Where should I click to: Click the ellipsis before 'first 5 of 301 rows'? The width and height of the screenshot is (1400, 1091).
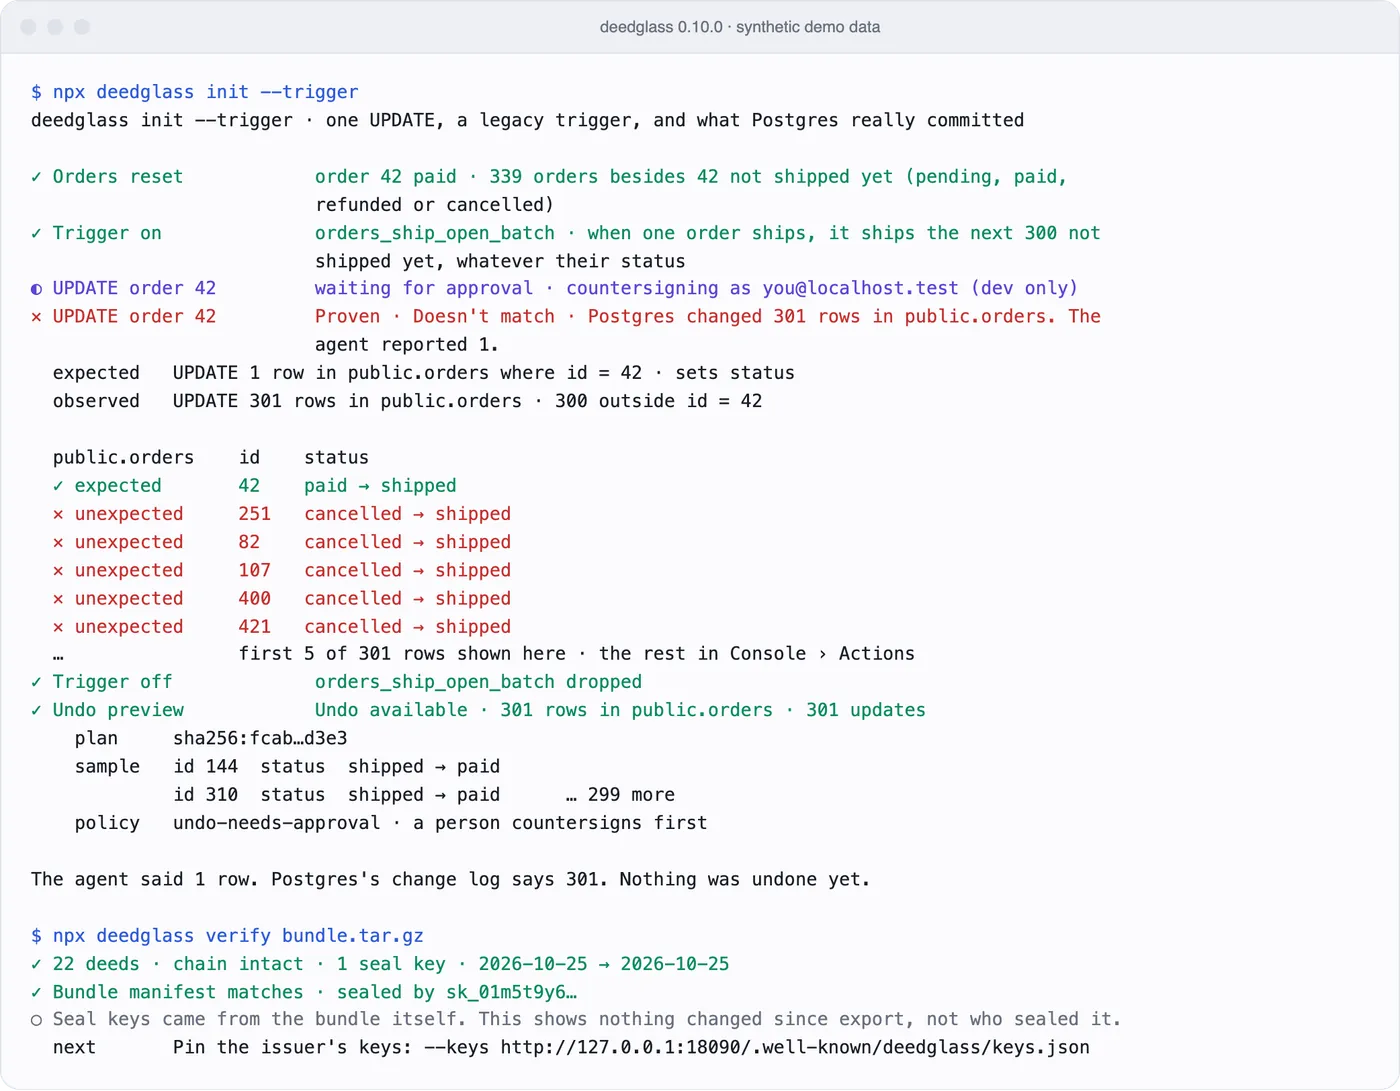pyautogui.click(x=58, y=656)
